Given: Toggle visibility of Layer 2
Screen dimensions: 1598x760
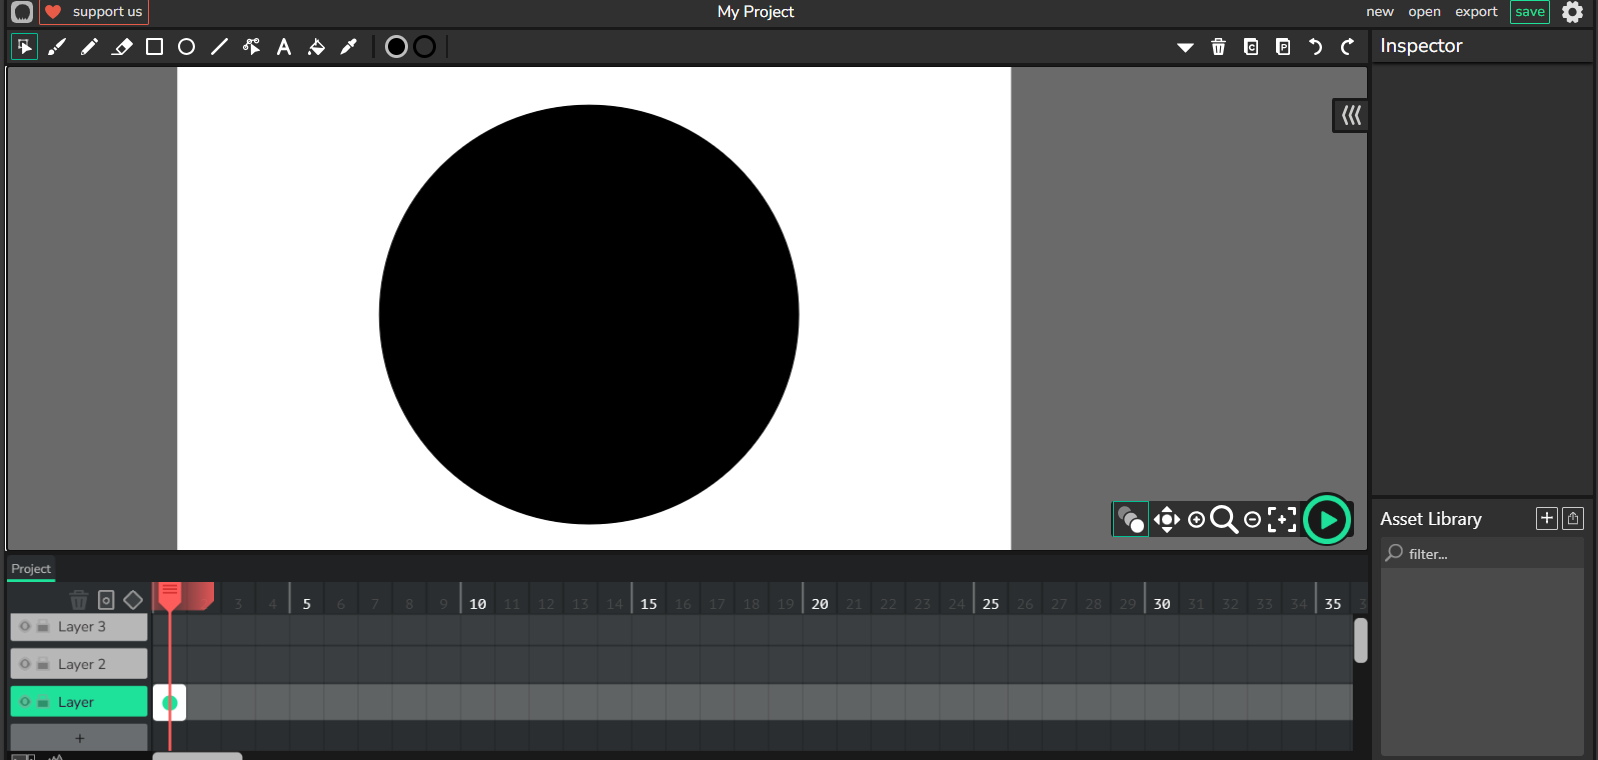Looking at the screenshot, I should [25, 664].
